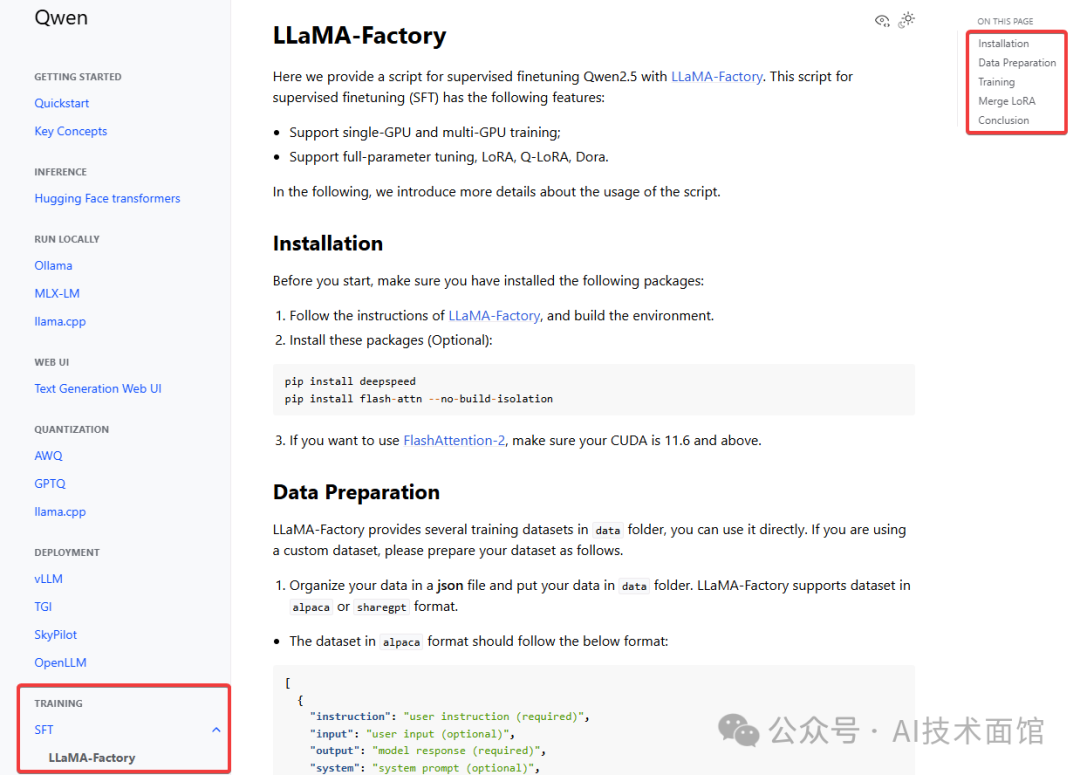Jump to Merge LoRA in page contents

click(1006, 101)
